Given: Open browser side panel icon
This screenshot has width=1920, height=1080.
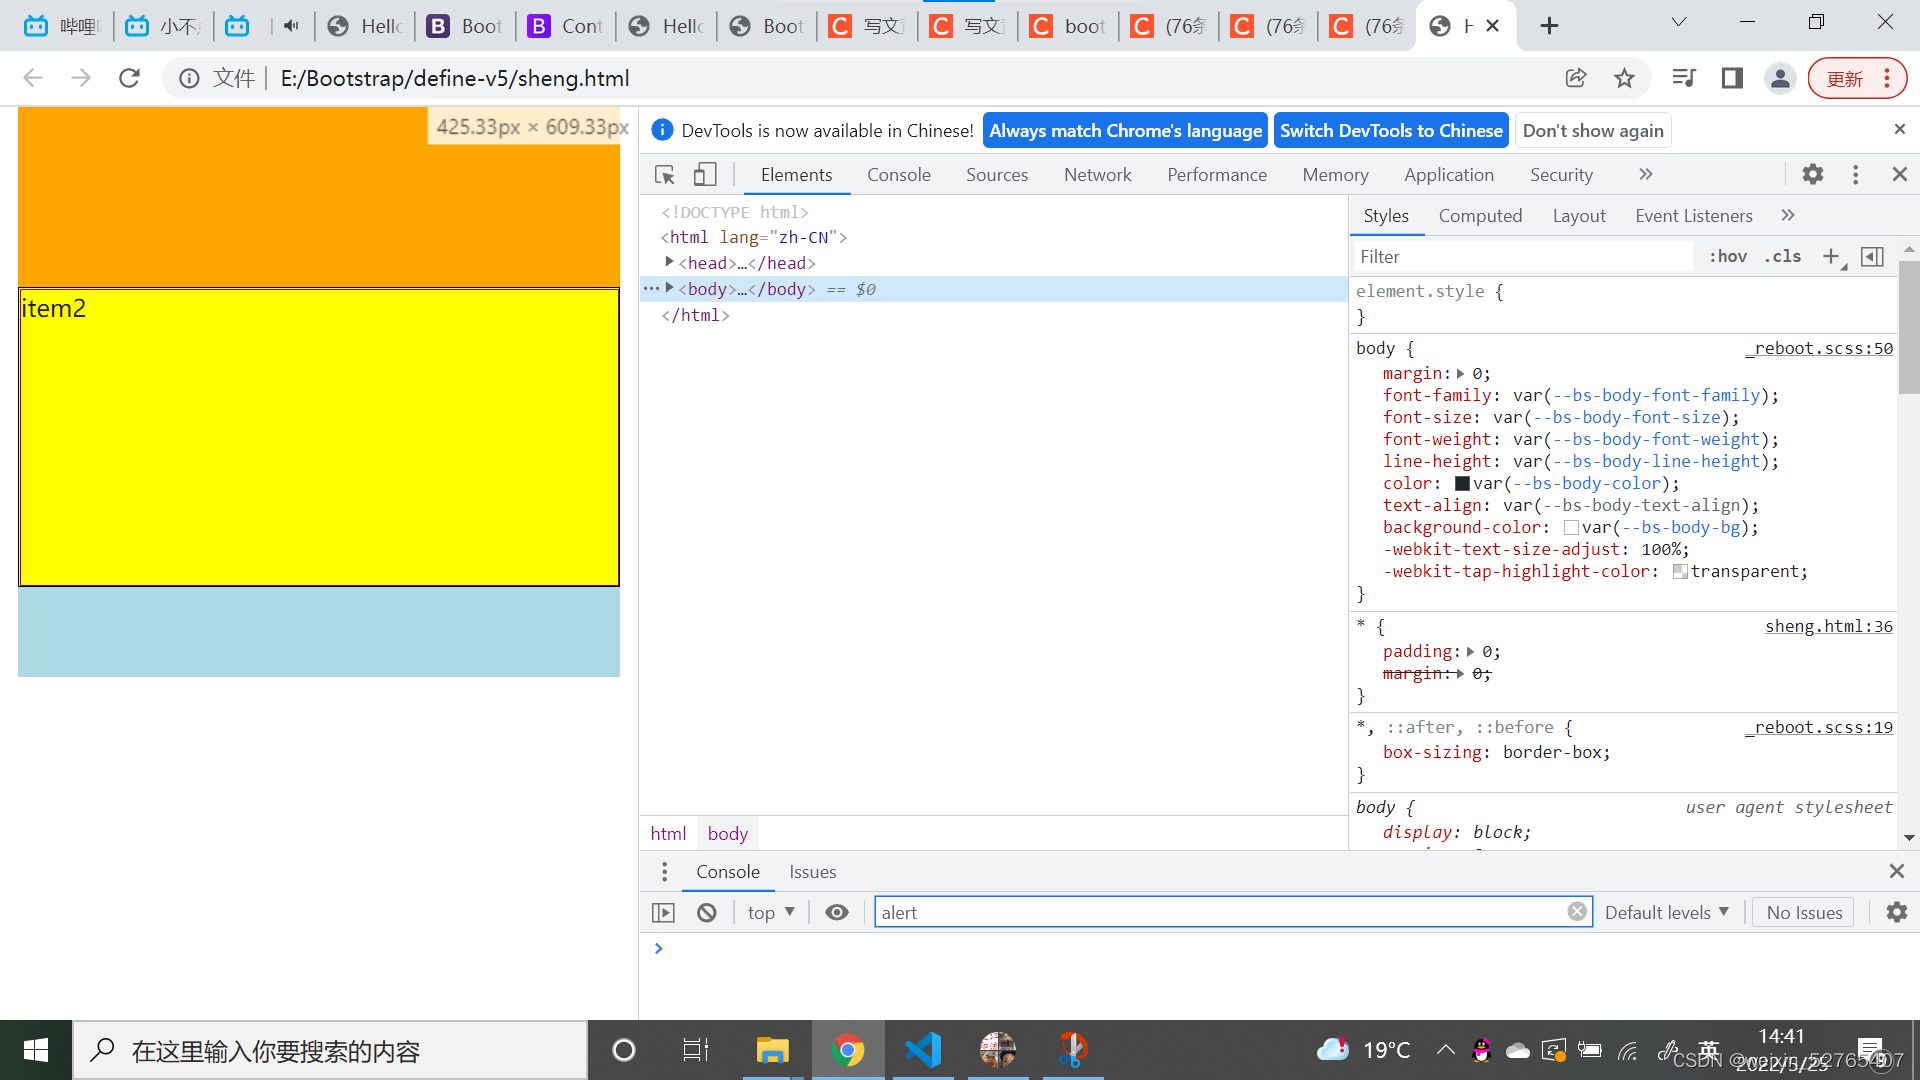Looking at the screenshot, I should [x=1732, y=78].
